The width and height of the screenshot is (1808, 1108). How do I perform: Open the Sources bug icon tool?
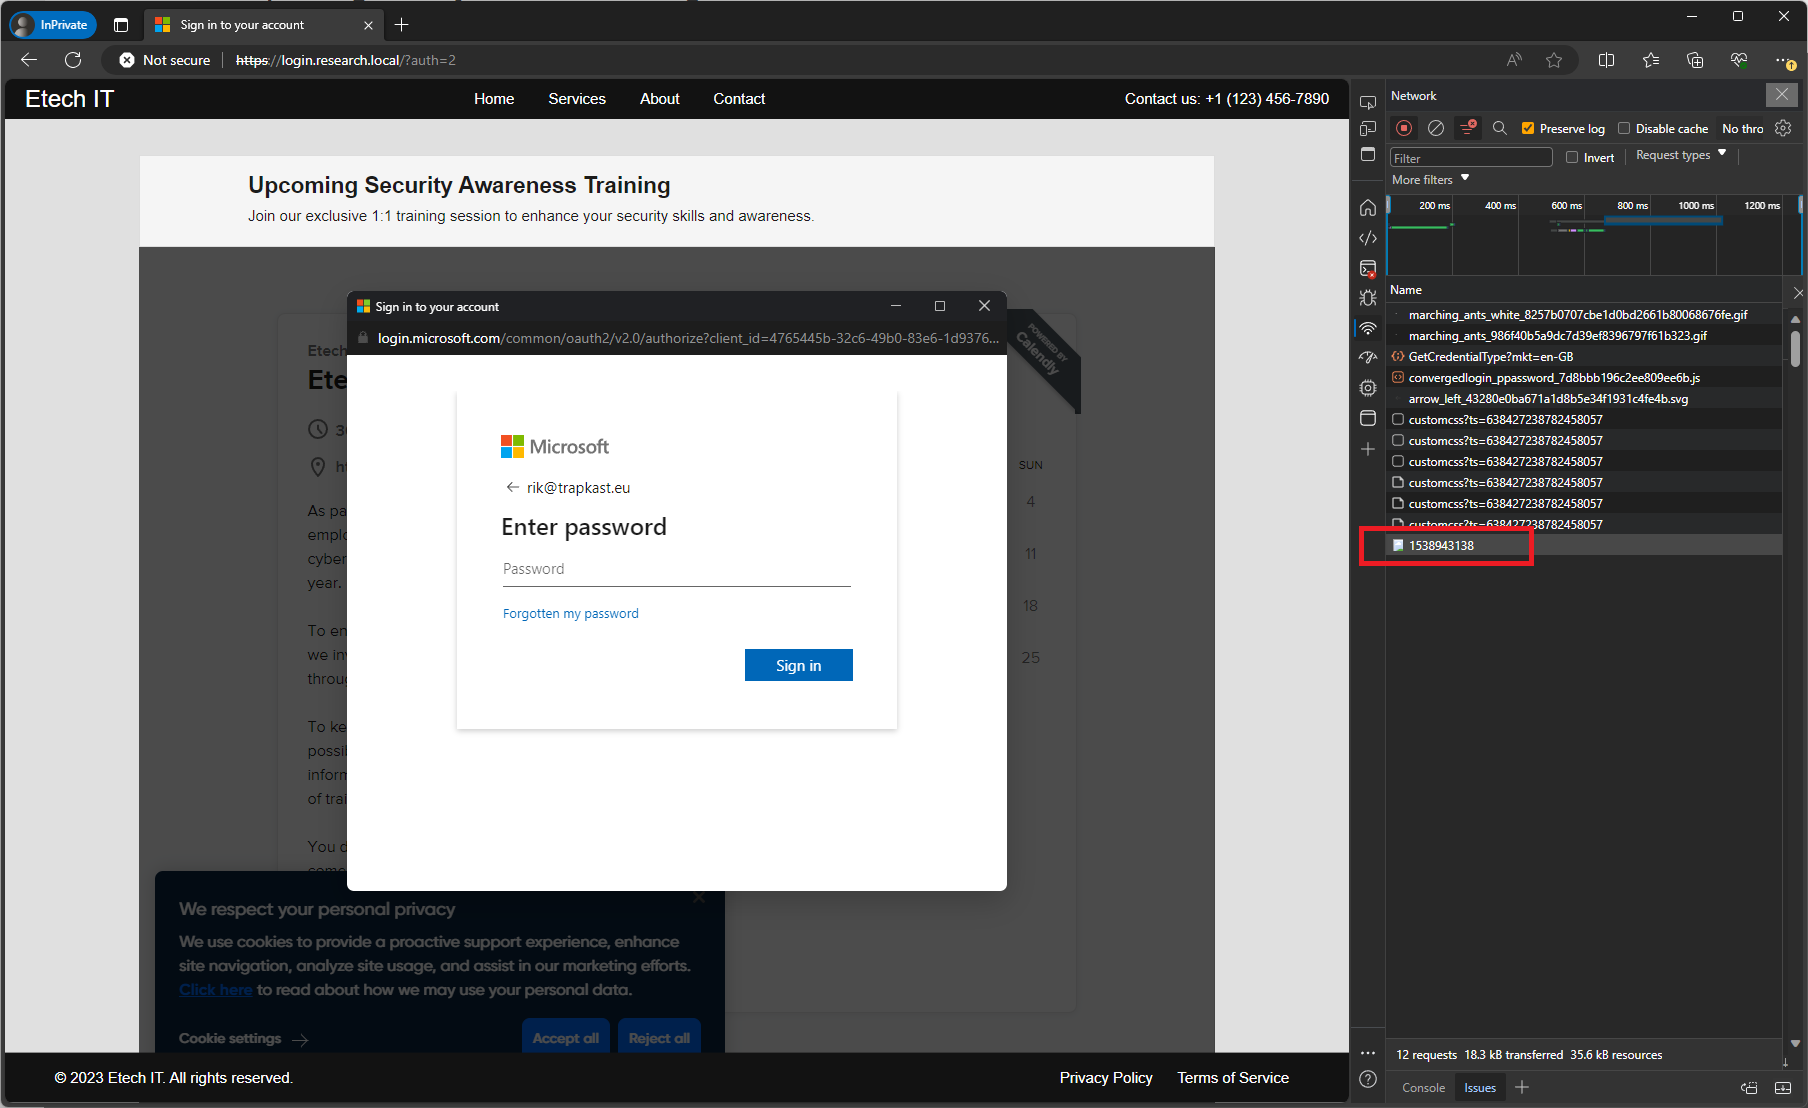(1368, 298)
